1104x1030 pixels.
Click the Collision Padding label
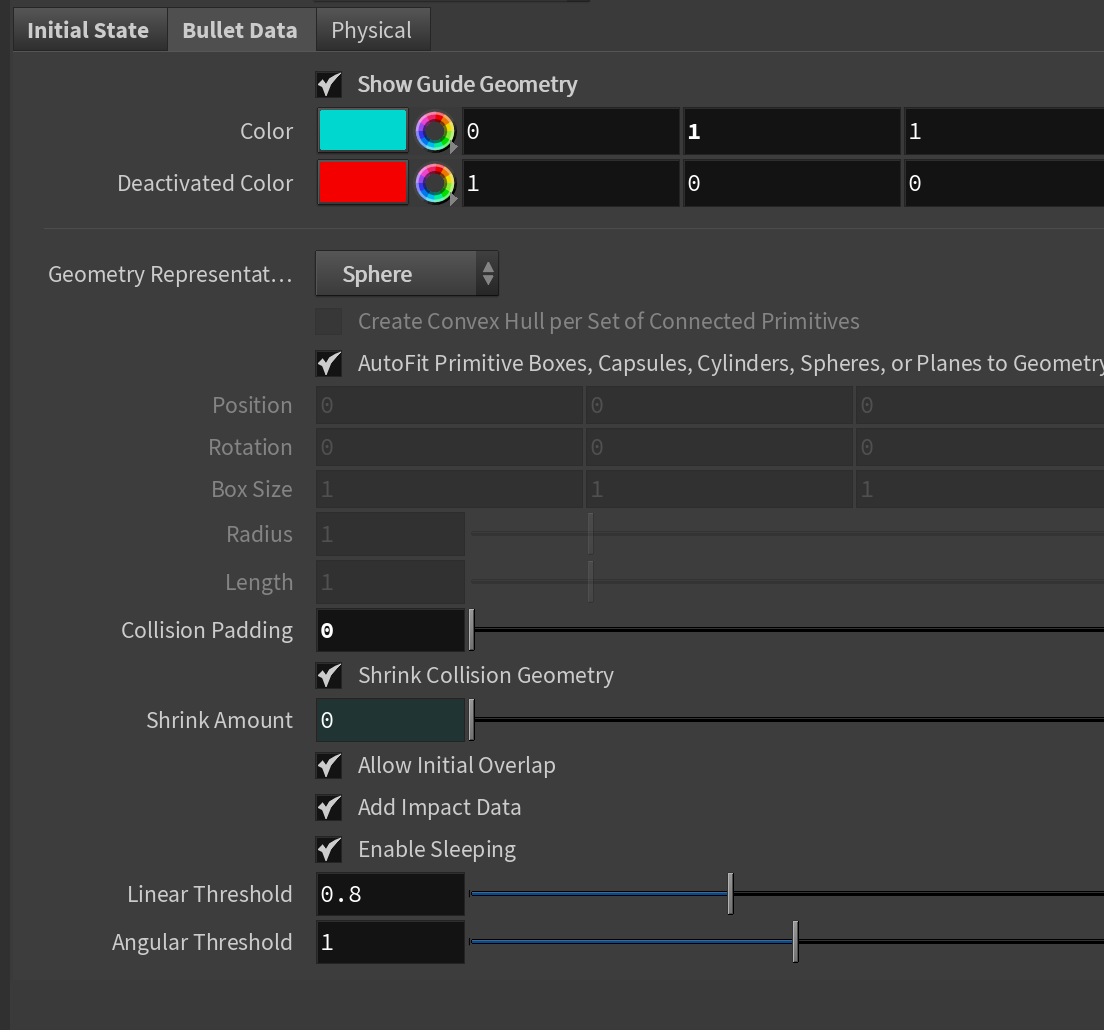(x=207, y=630)
